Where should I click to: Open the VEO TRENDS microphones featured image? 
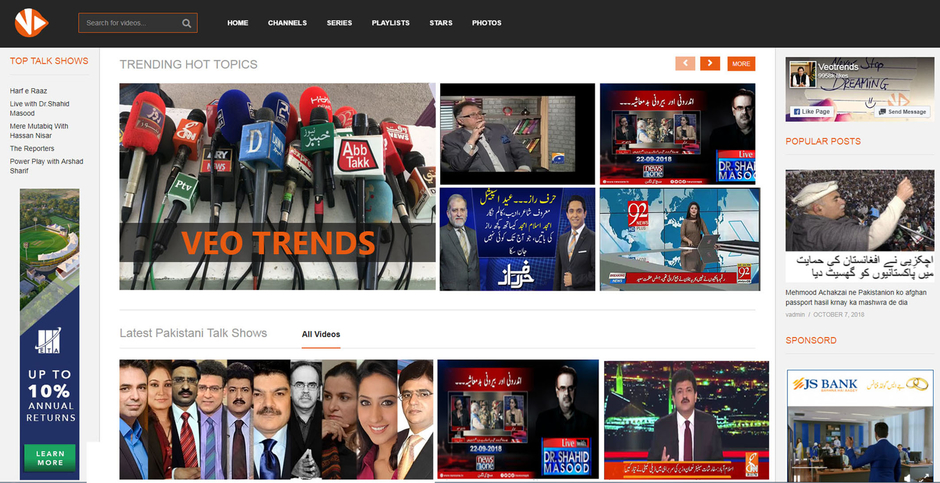point(278,186)
